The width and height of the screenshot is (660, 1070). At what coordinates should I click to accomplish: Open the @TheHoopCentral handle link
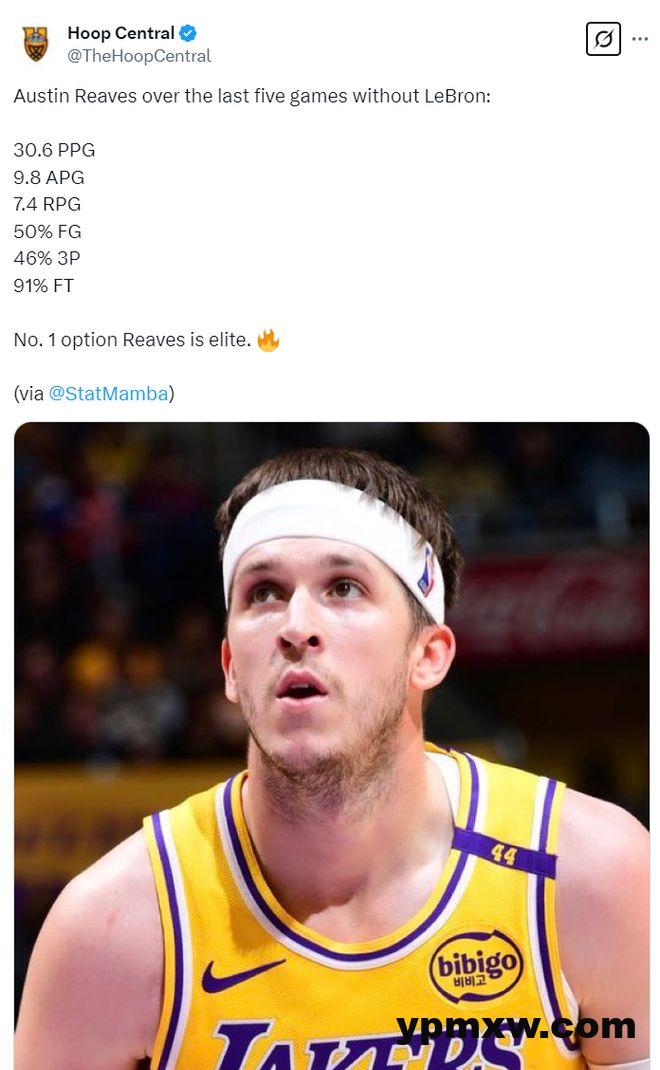pos(139,56)
